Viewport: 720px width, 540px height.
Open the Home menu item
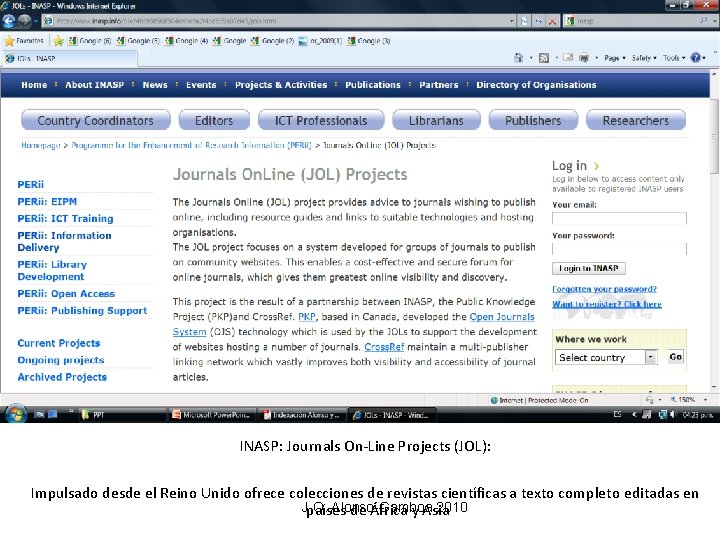click(x=34, y=85)
